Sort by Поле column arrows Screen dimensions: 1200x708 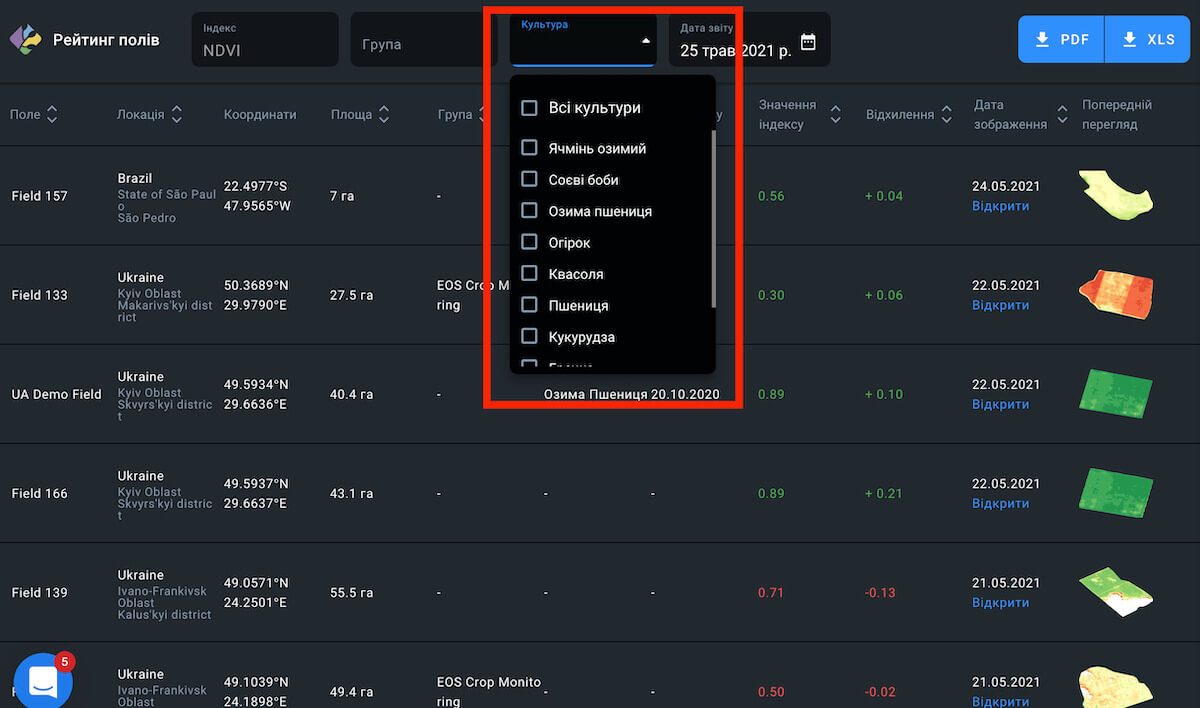(52, 115)
